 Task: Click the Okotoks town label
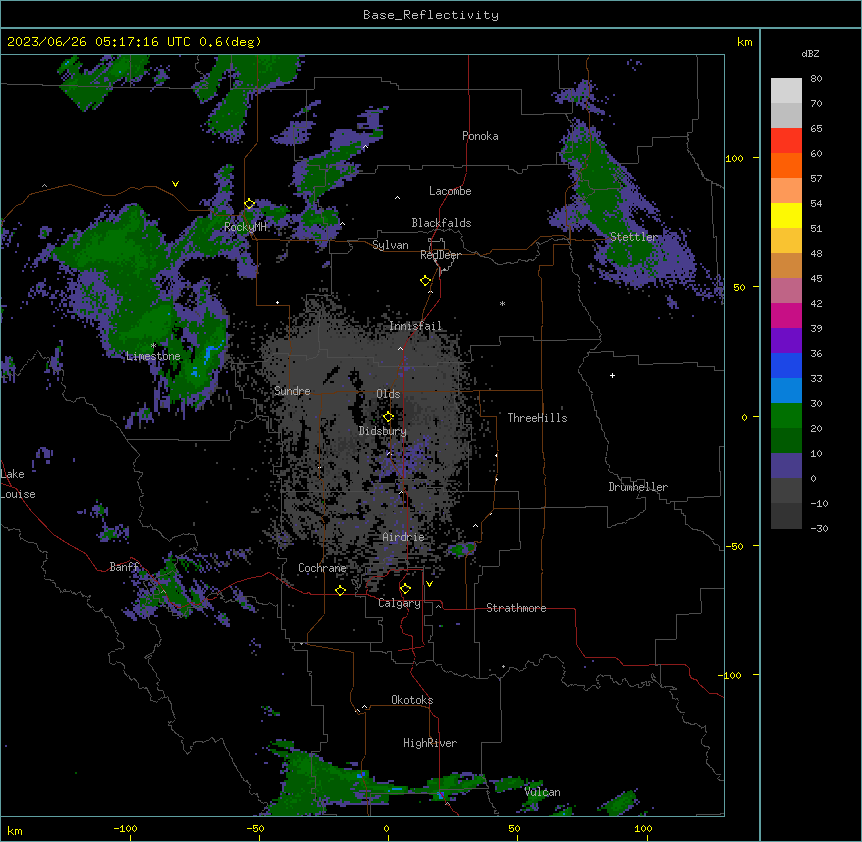click(412, 700)
